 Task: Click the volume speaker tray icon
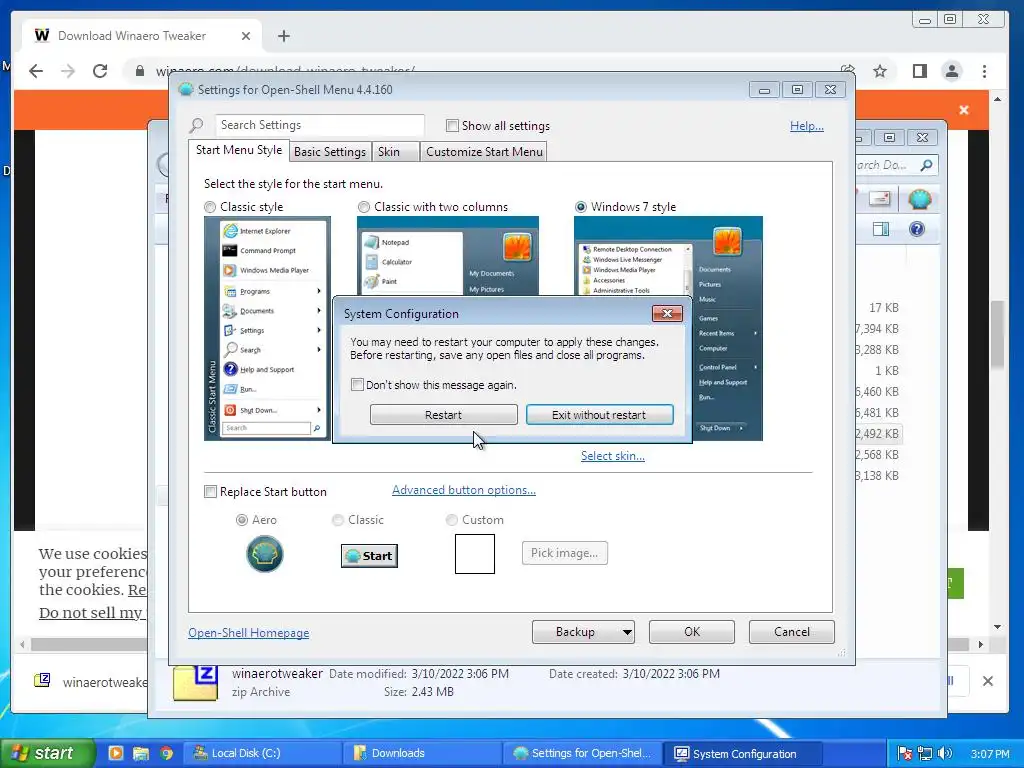tap(944, 753)
